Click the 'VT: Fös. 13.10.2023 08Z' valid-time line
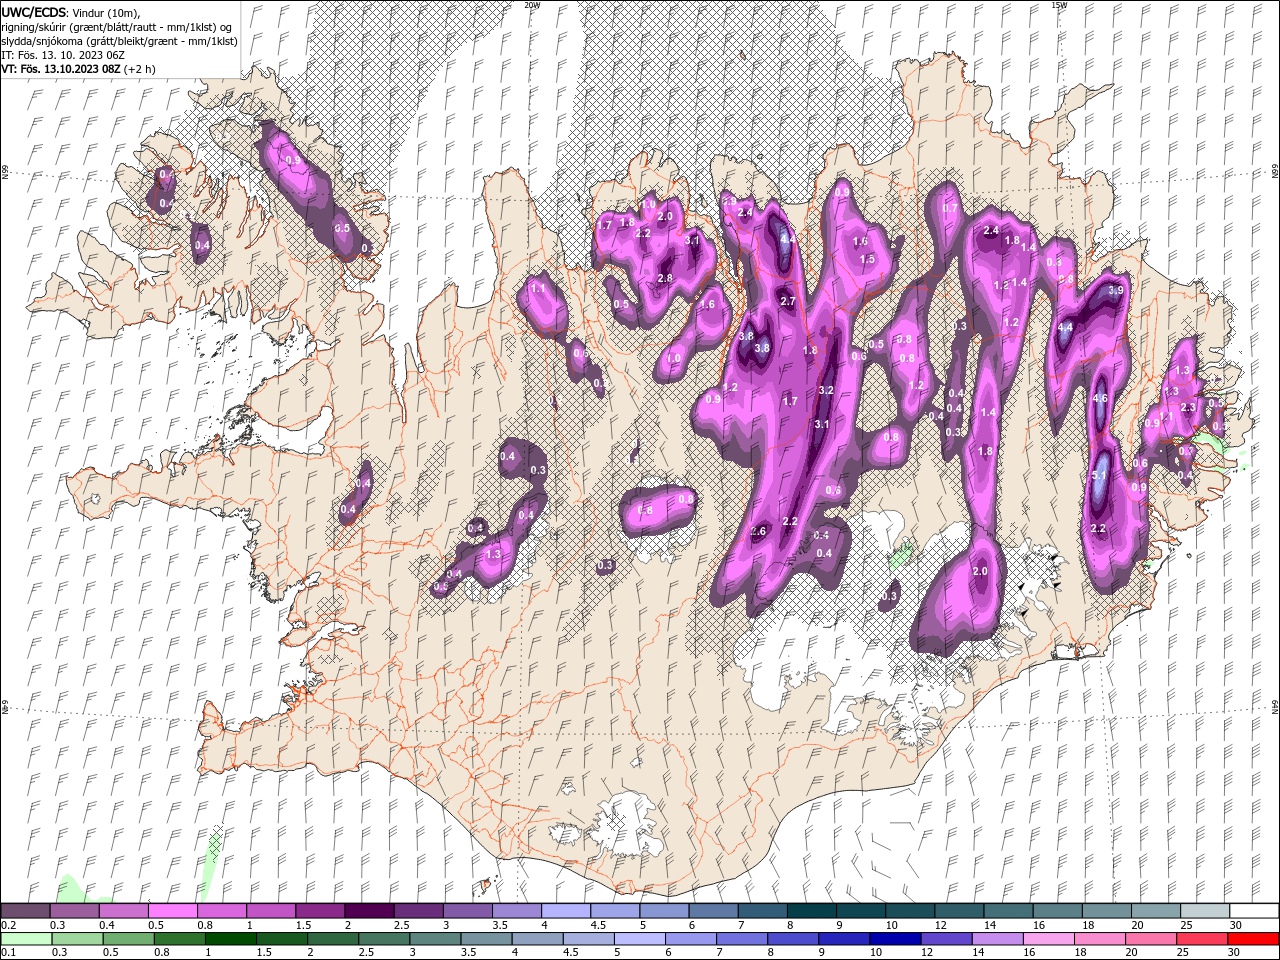Screen dimensions: 1280x960 (x=62, y=70)
